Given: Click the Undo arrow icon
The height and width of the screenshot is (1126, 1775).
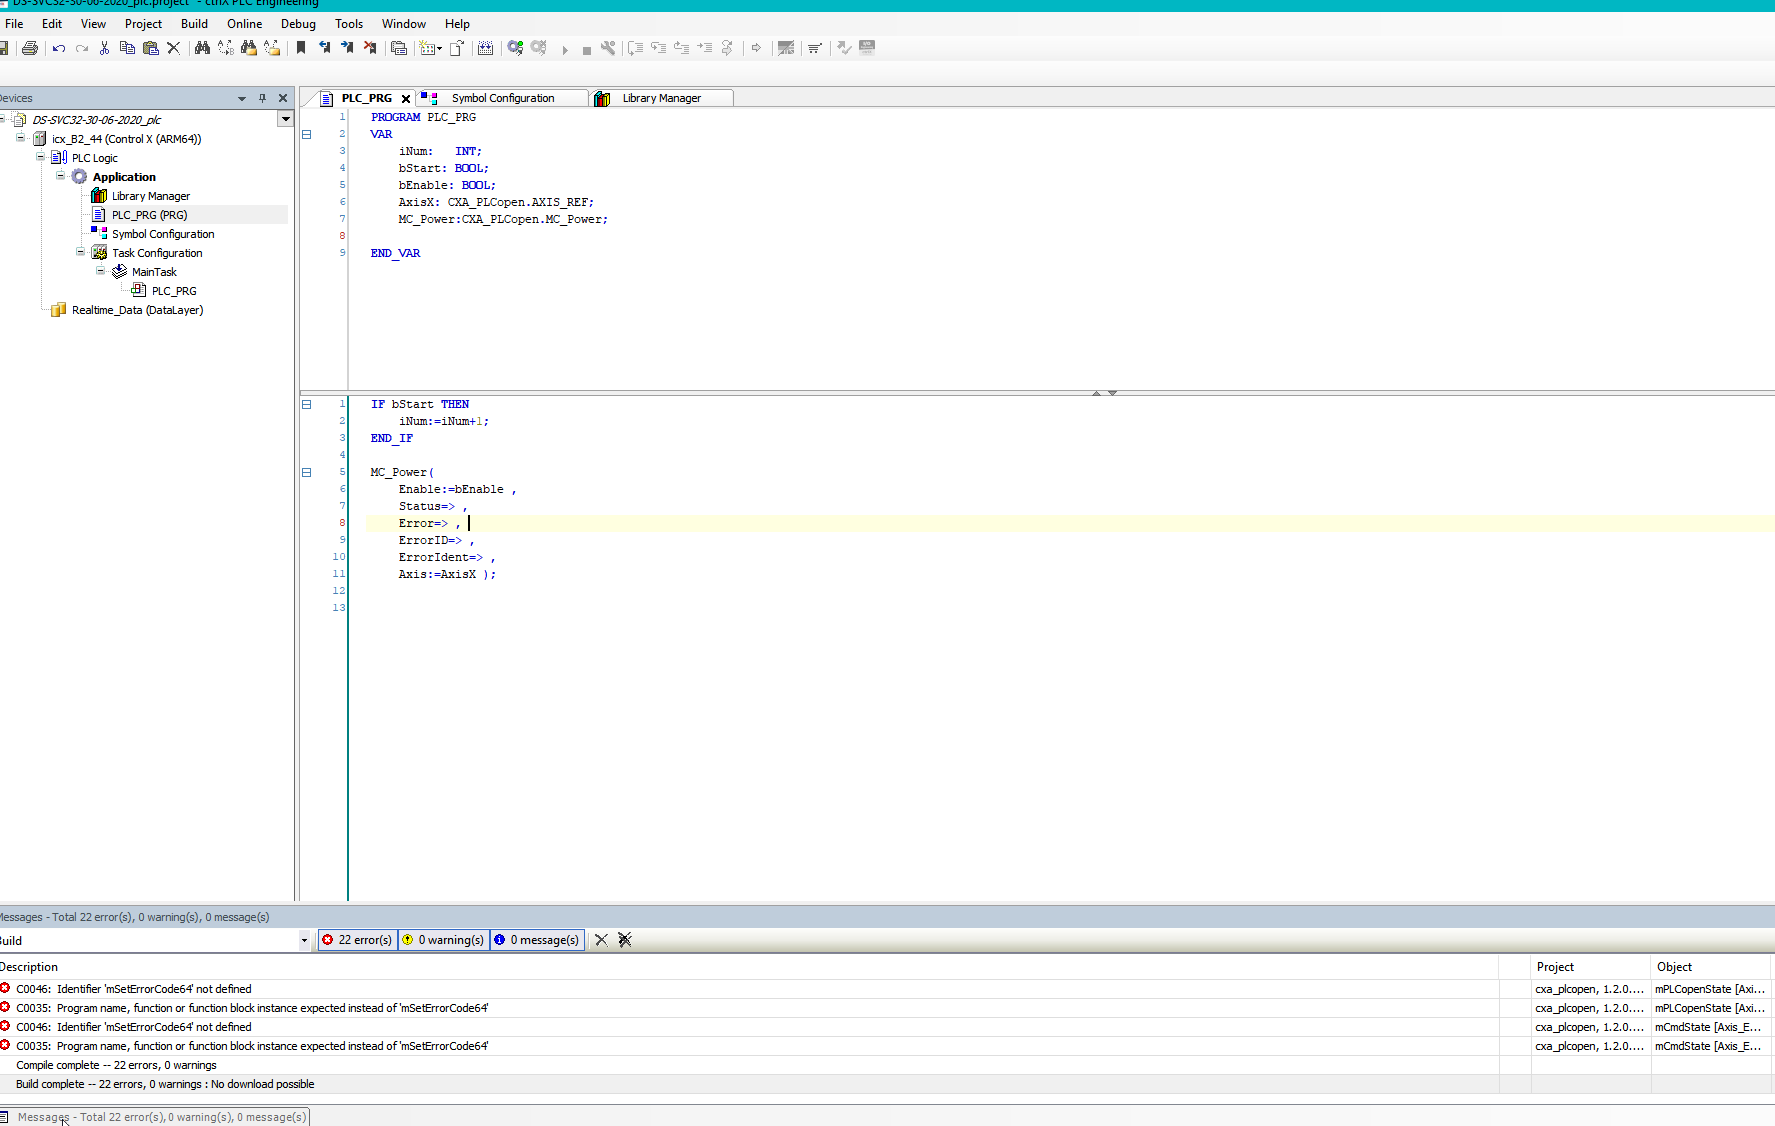Looking at the screenshot, I should 59,48.
